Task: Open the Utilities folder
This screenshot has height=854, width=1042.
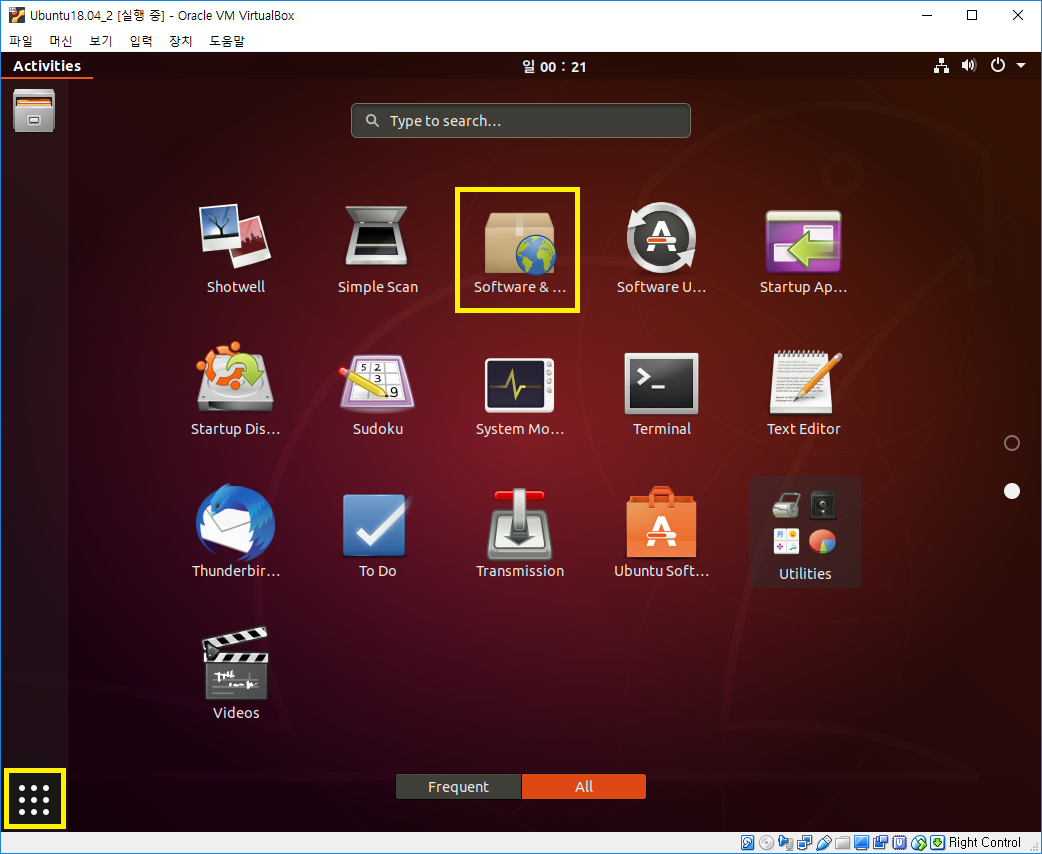Action: (805, 532)
